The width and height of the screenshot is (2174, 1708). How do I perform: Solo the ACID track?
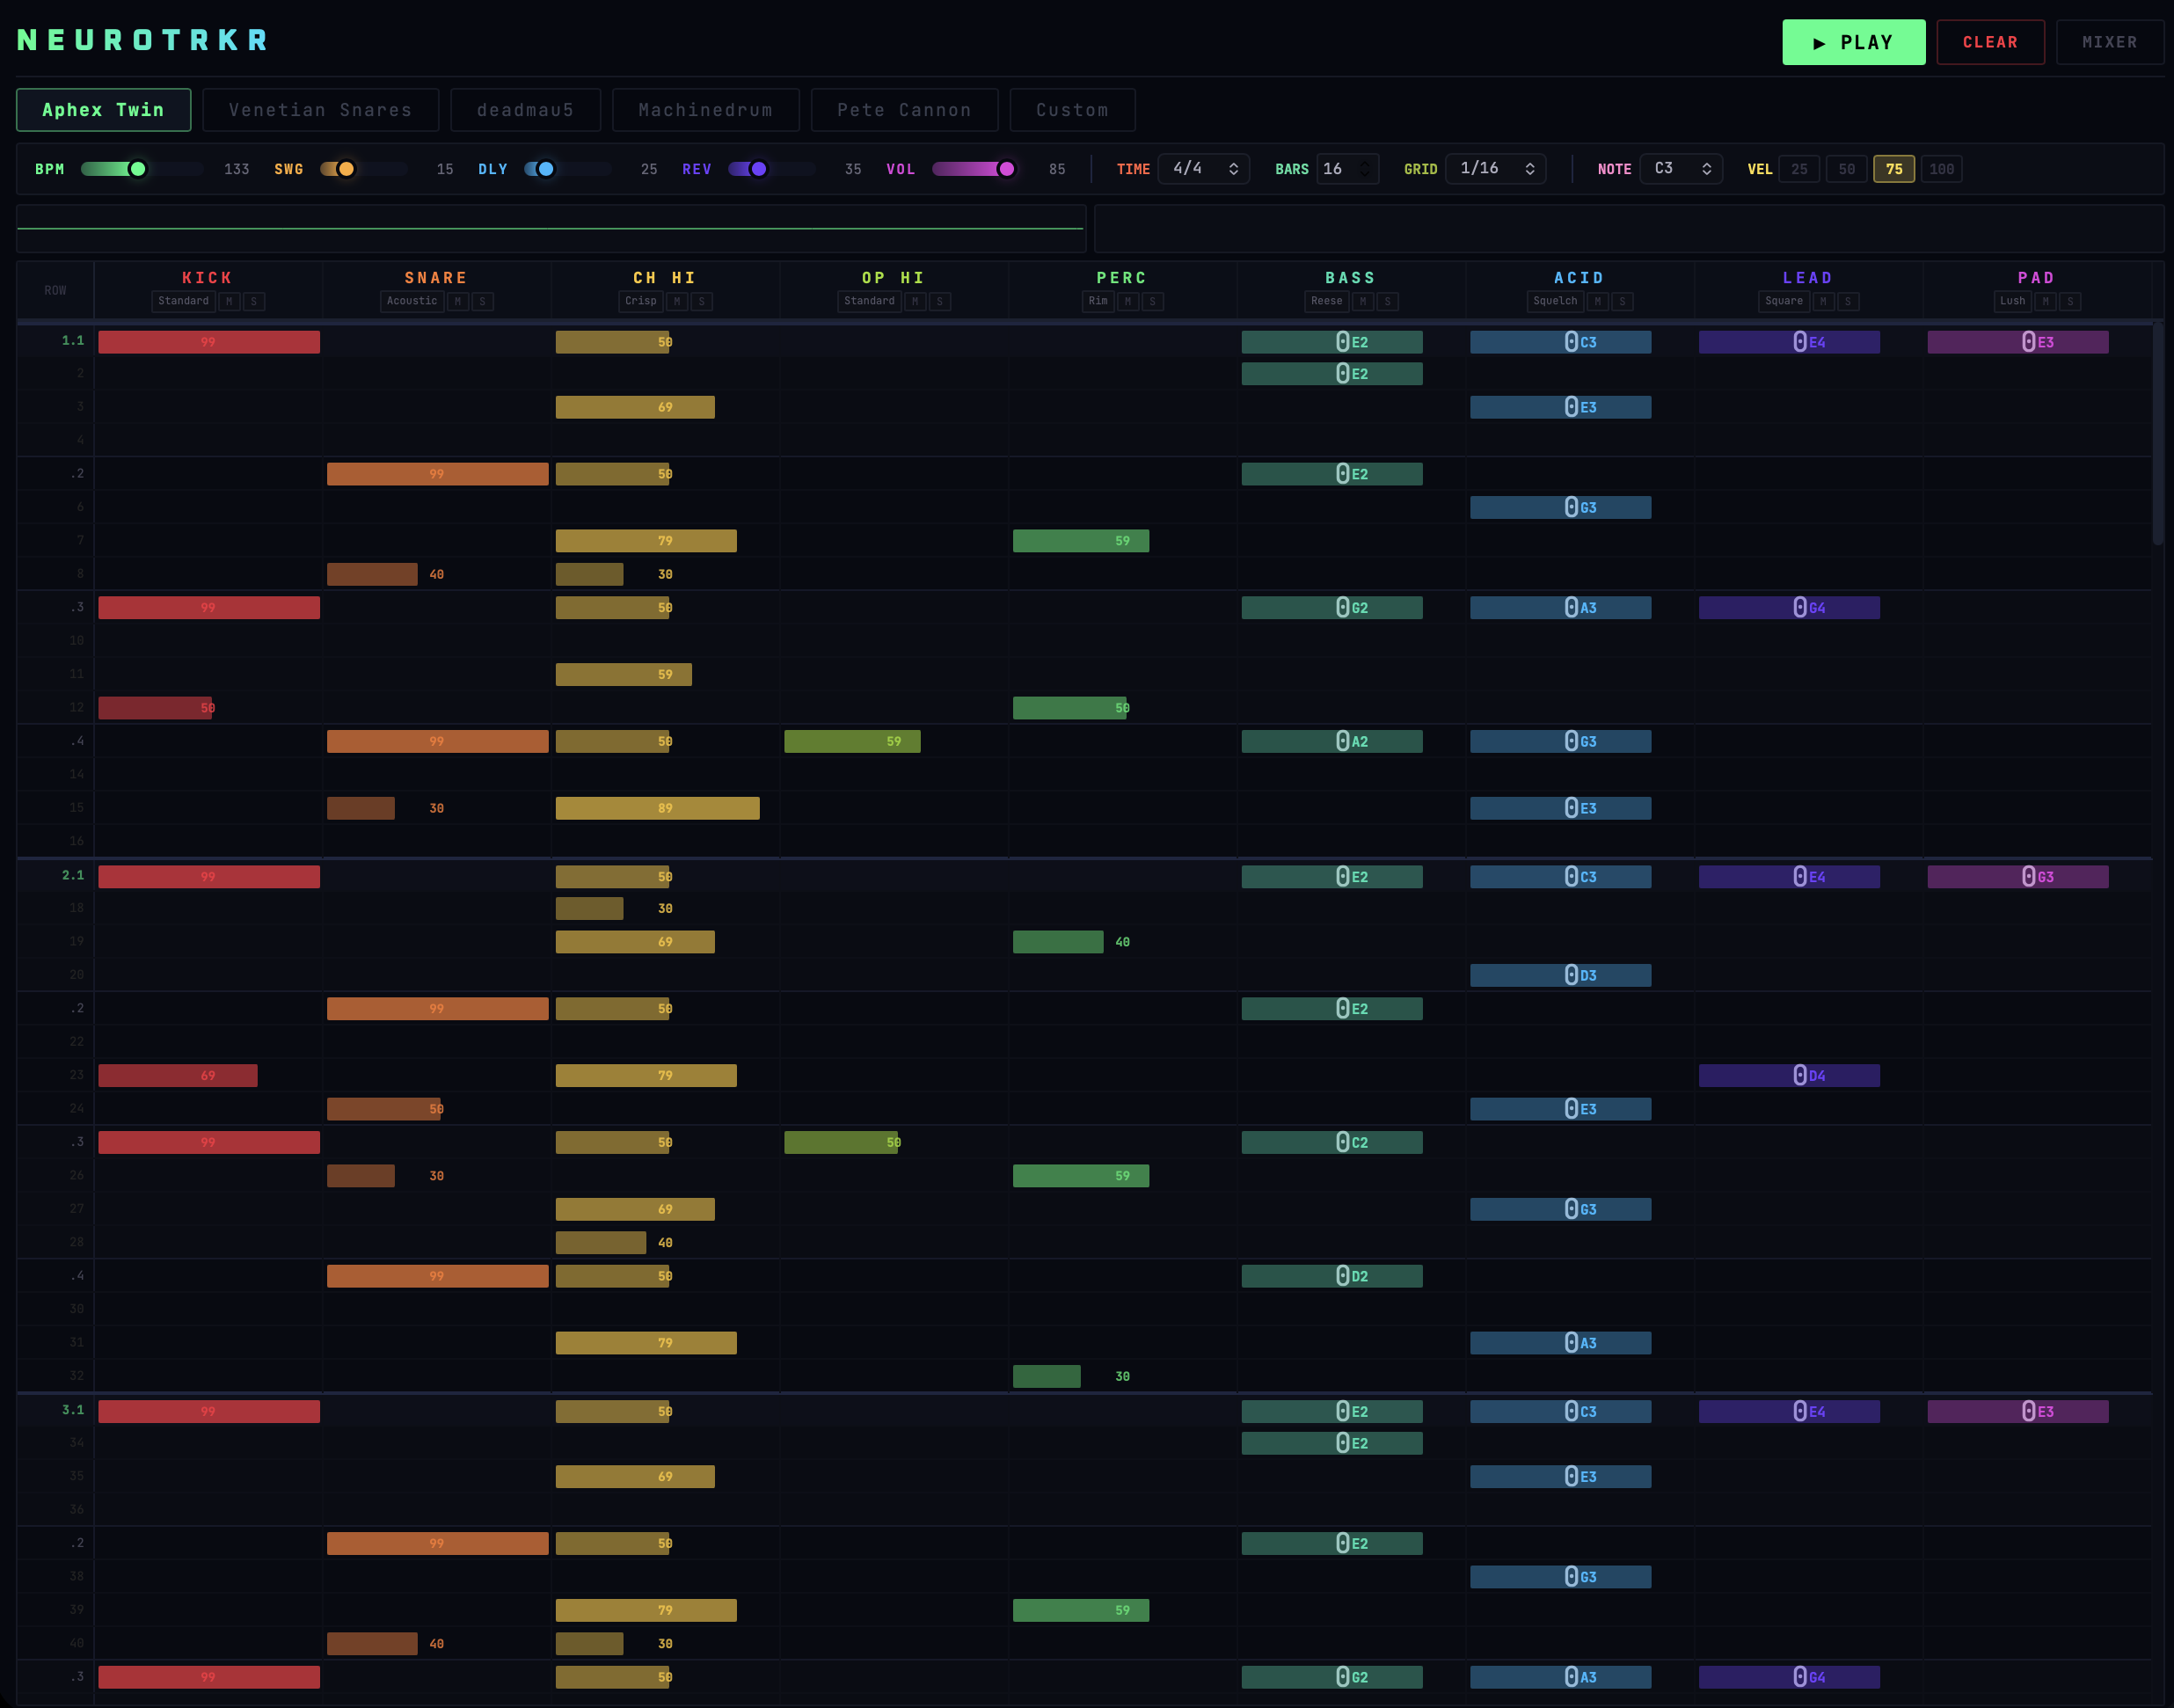(1622, 301)
